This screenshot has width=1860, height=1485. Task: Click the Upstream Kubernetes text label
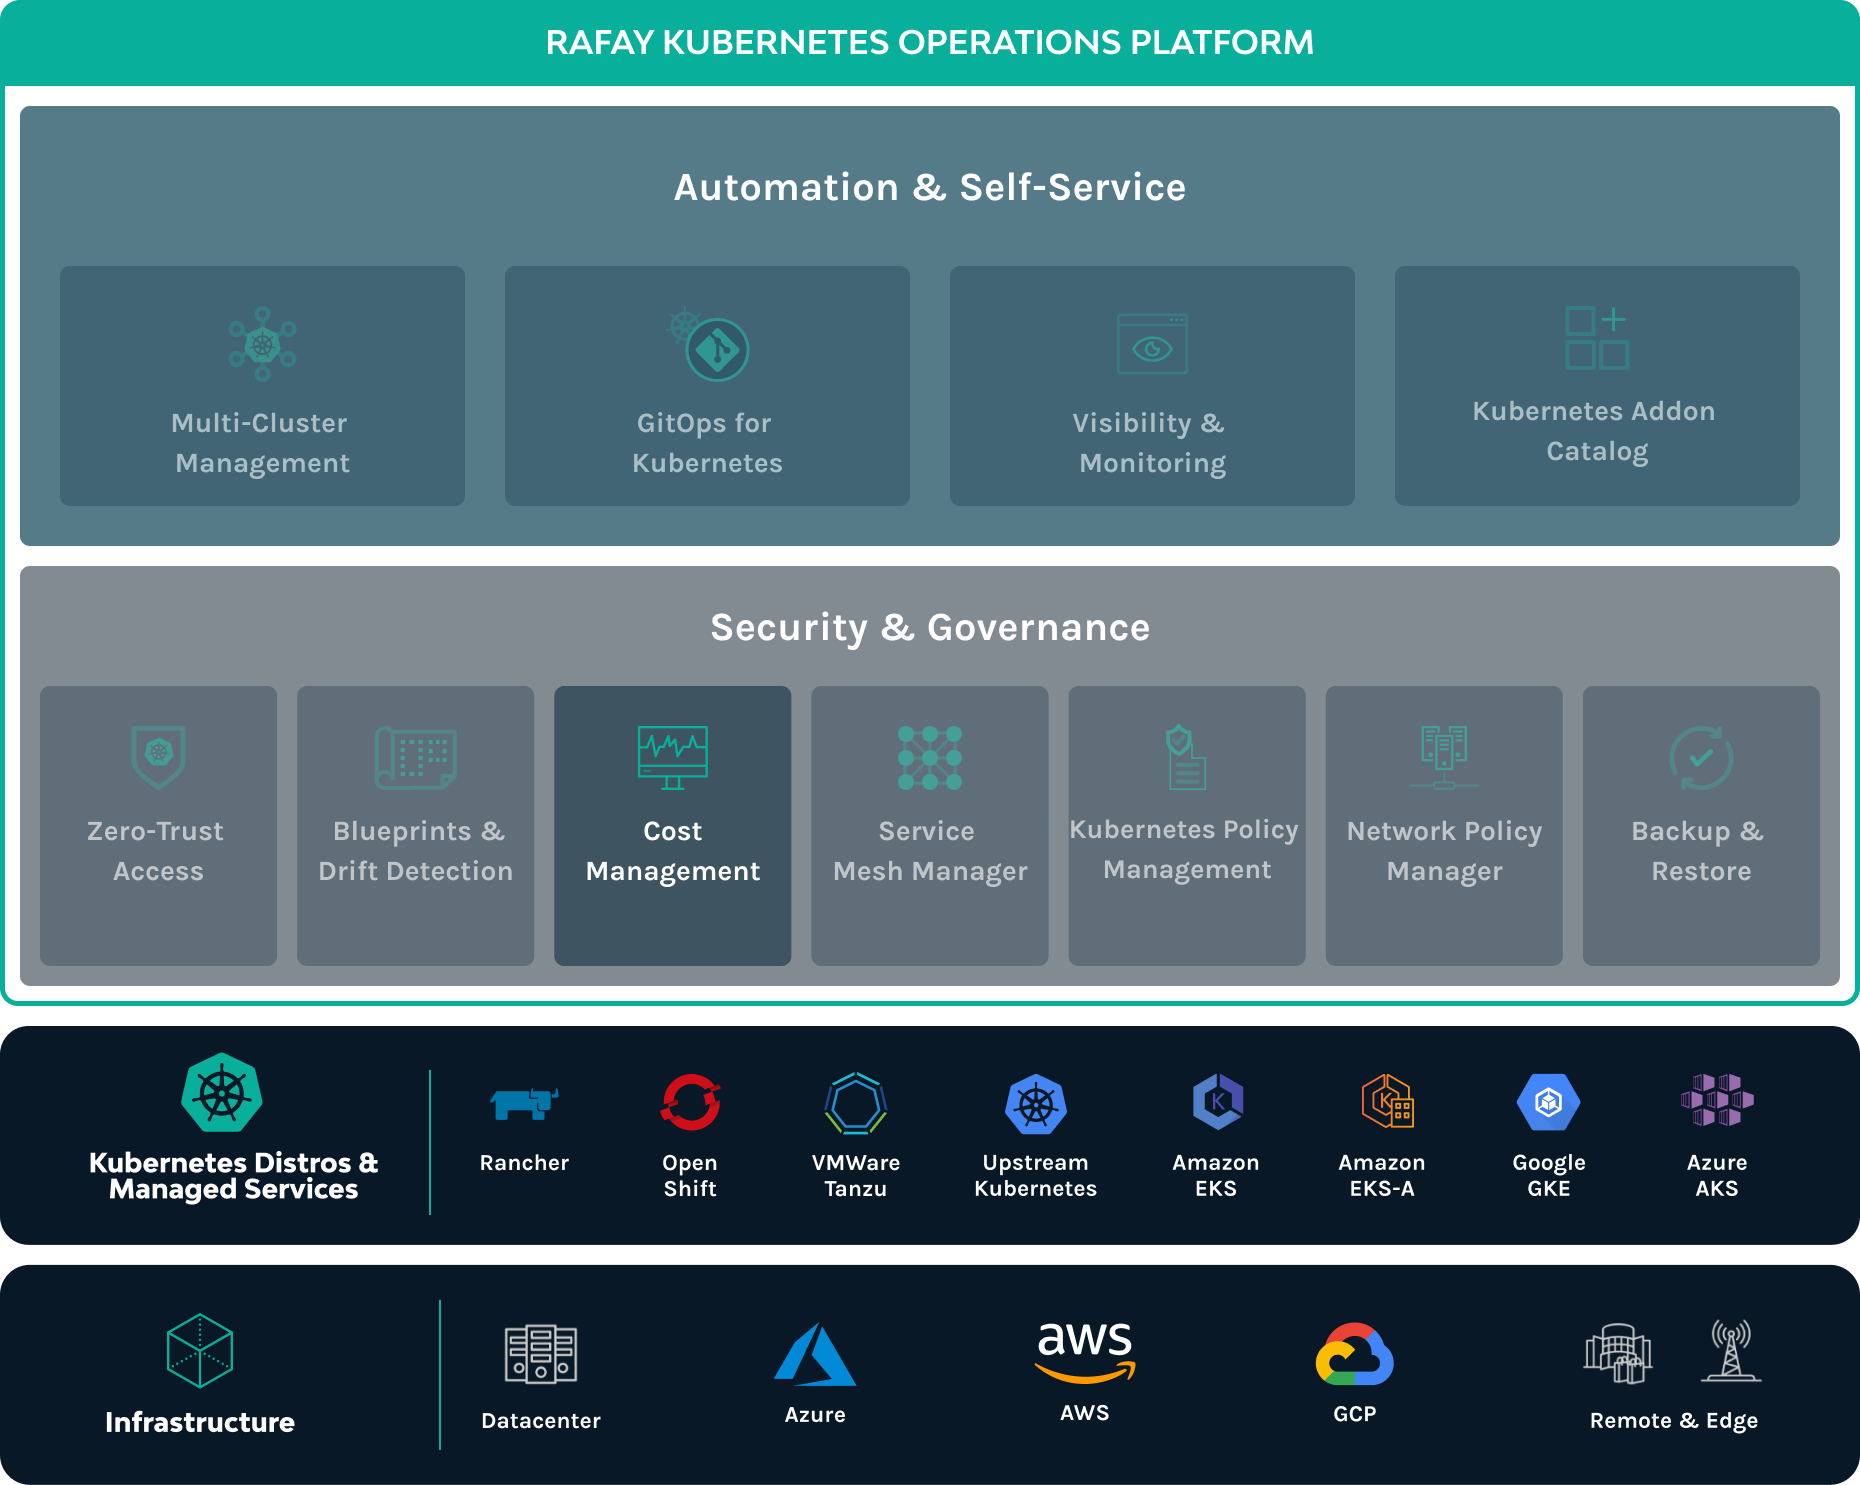point(1036,1176)
